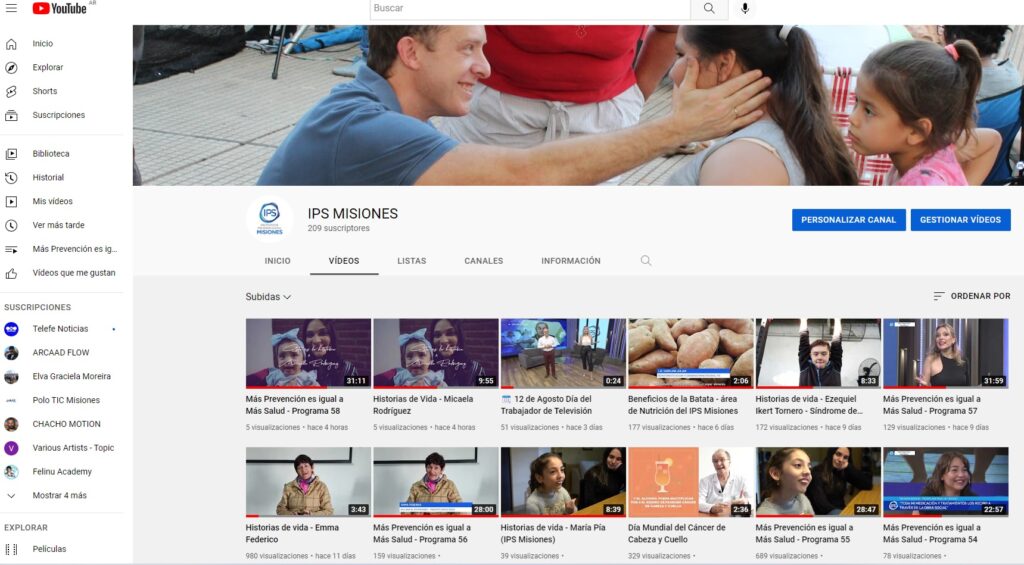Screen dimensions: 1024x565
Task: Expand the Subidas dropdown
Action: pos(268,297)
